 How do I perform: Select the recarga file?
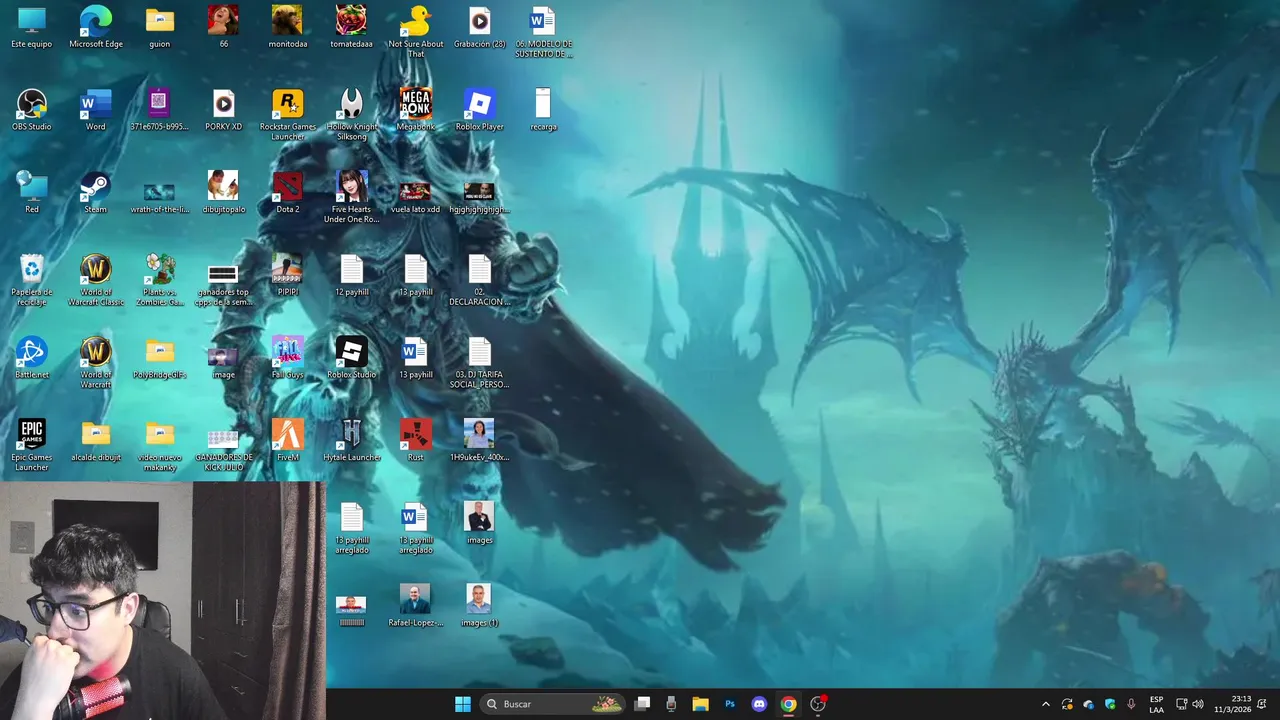pyautogui.click(x=543, y=110)
